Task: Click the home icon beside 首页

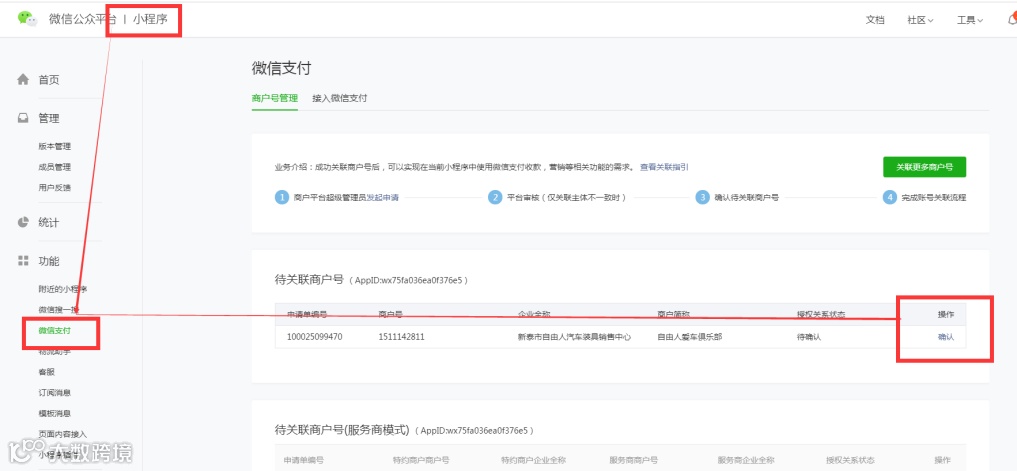Action: click(x=23, y=80)
